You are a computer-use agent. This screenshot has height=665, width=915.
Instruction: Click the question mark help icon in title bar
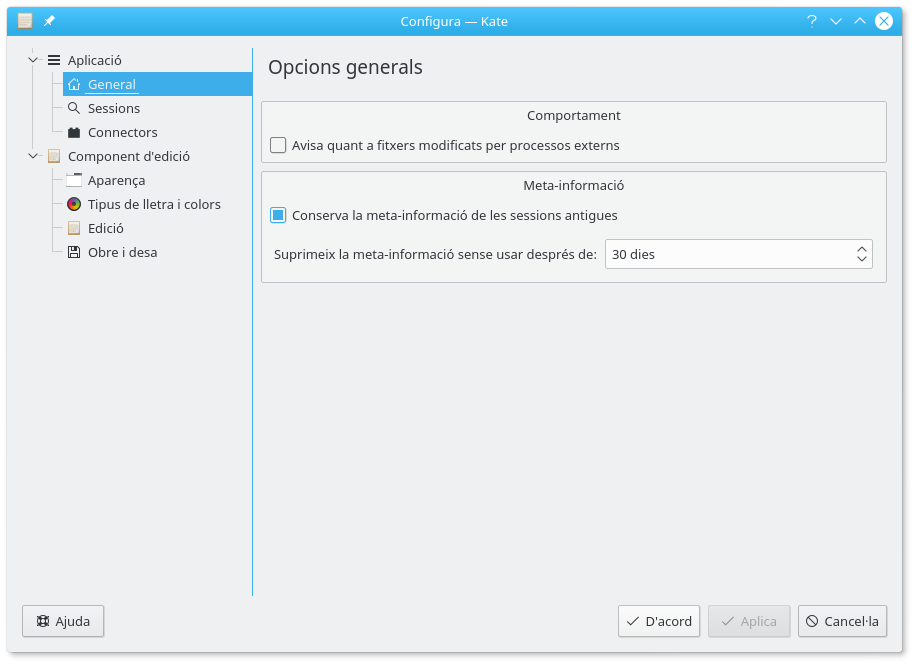click(x=812, y=21)
